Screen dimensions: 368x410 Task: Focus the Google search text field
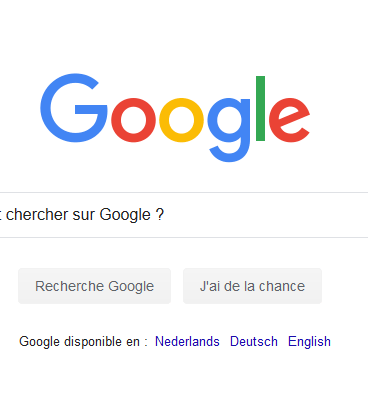pos(184,215)
